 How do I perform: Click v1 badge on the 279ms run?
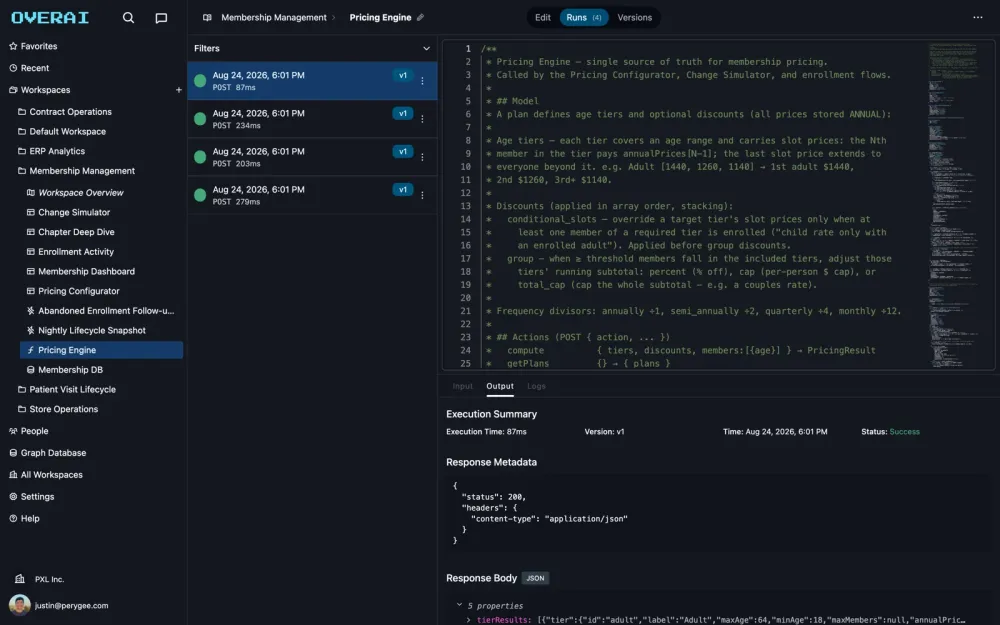coord(402,190)
